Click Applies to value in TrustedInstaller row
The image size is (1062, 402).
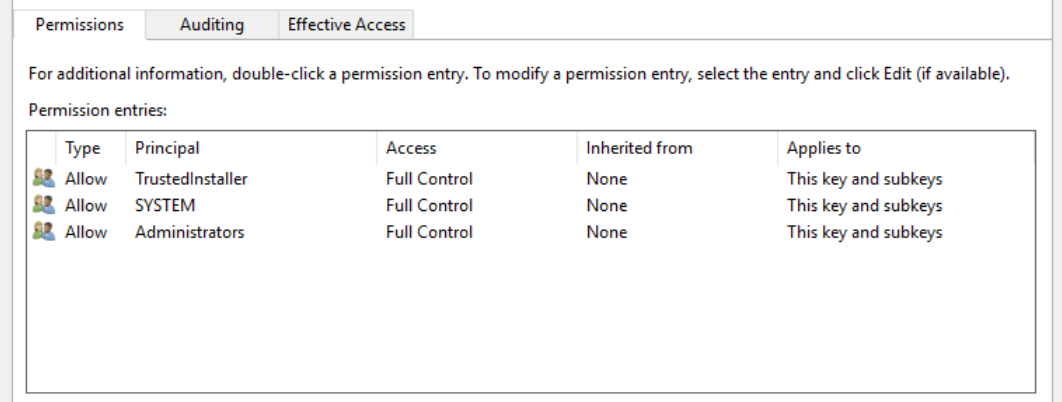(x=864, y=179)
